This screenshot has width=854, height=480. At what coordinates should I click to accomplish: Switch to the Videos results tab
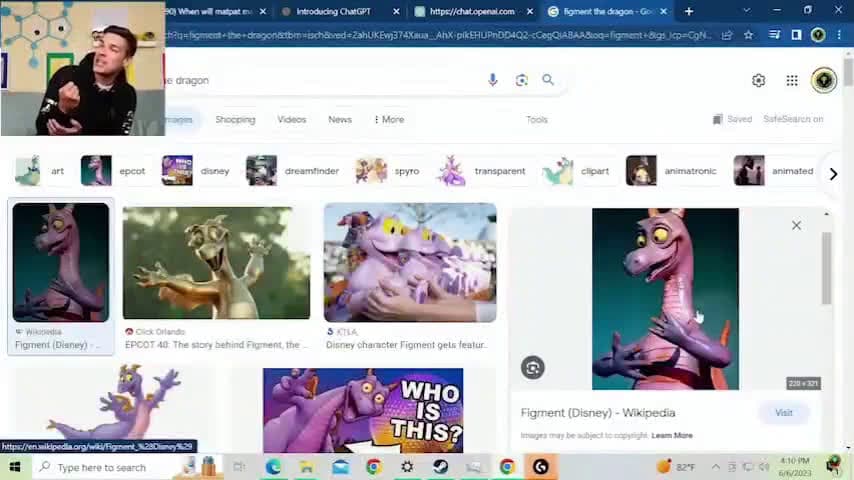pyautogui.click(x=291, y=119)
